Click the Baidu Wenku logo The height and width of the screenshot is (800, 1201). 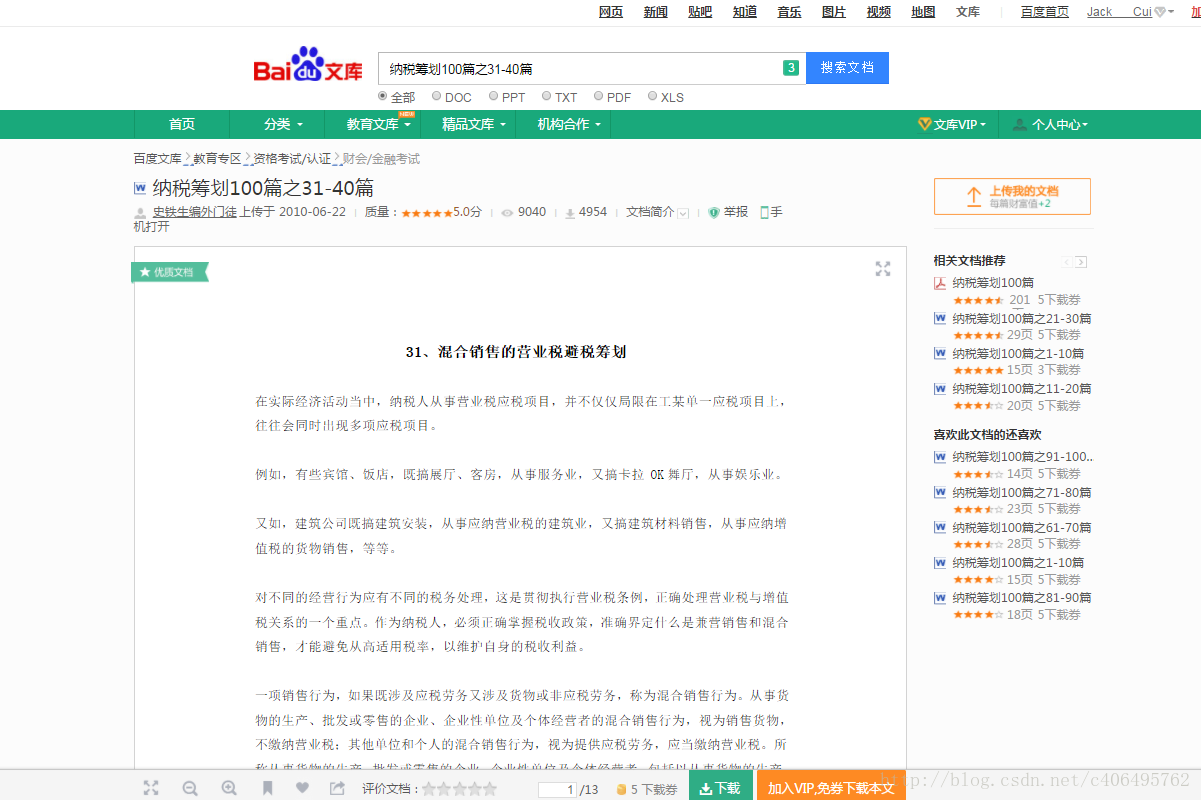[308, 67]
